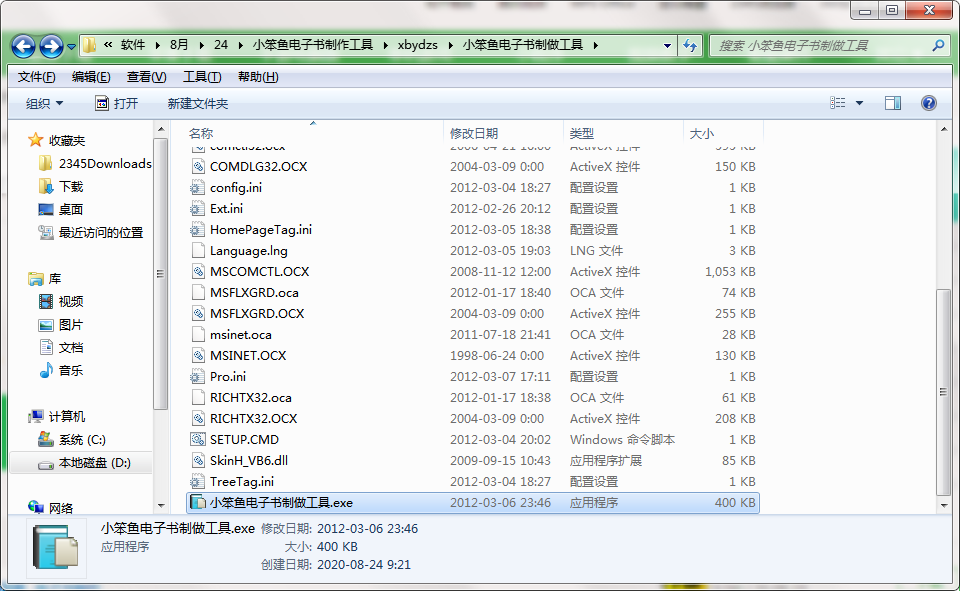Open the 工具(T) menu

pos(202,77)
